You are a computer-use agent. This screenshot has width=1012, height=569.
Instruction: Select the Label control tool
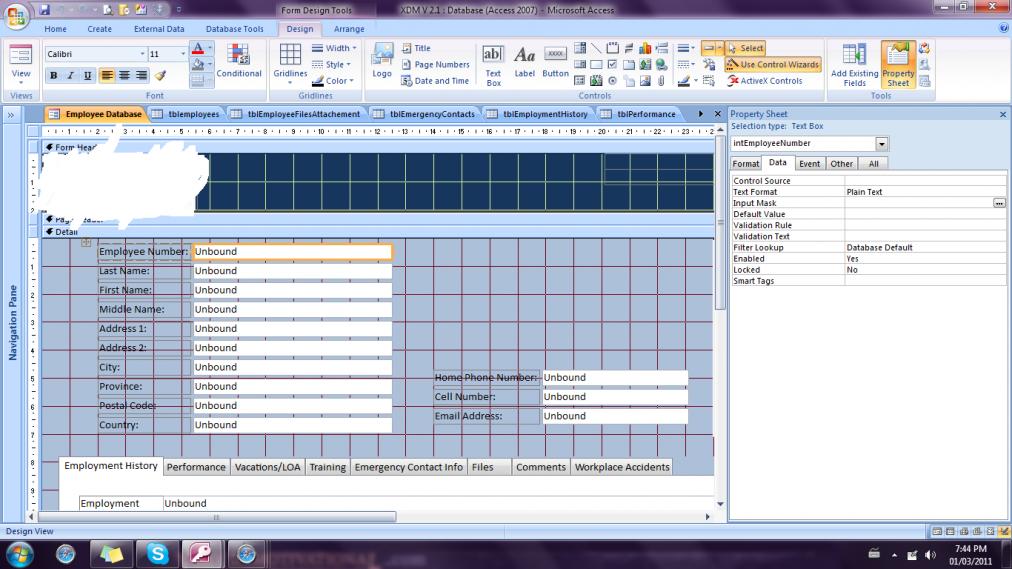click(x=524, y=65)
